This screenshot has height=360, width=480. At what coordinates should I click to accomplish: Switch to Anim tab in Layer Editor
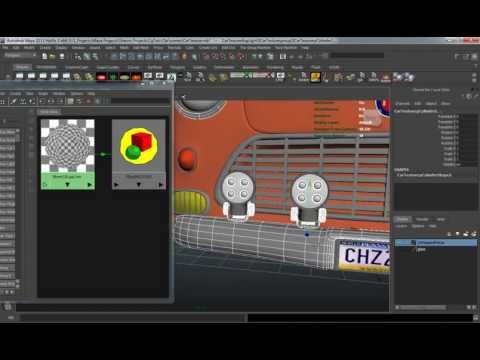pos(440,219)
